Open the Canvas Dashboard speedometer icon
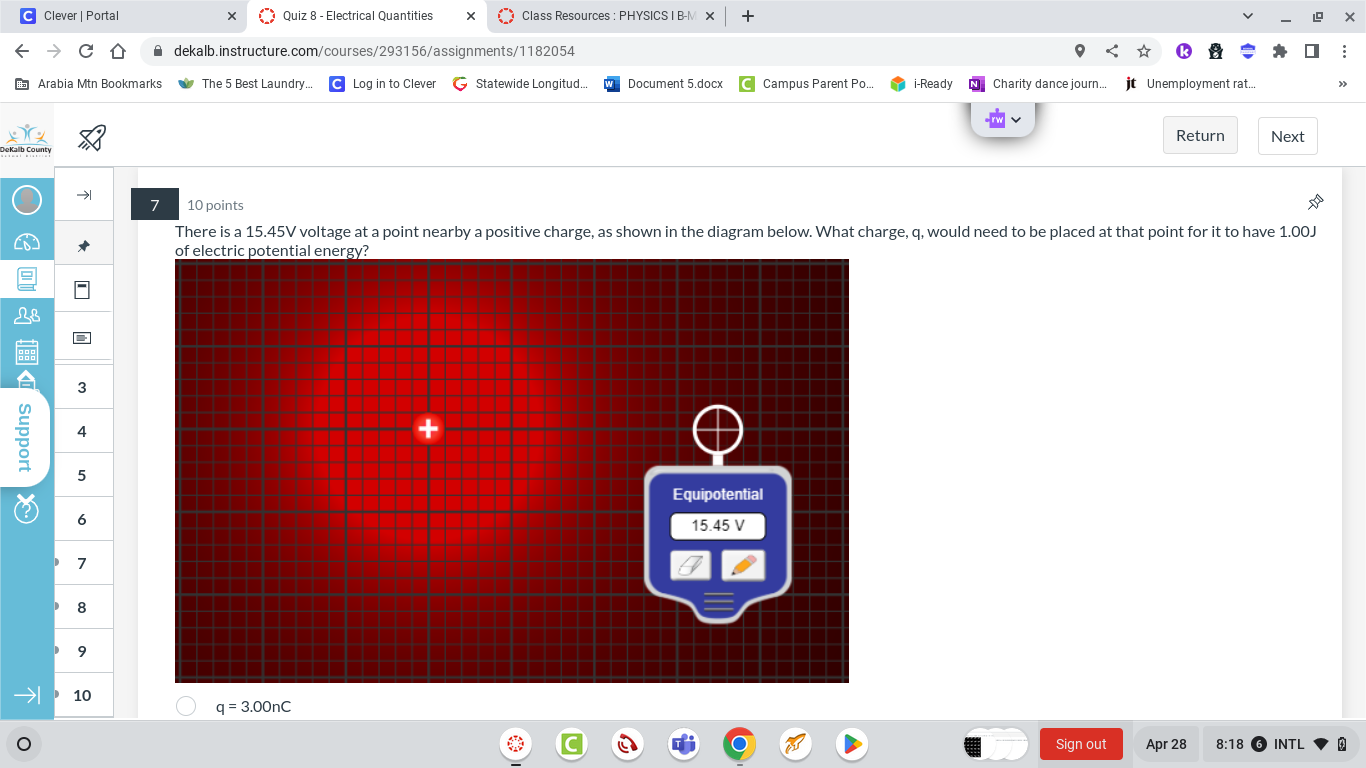 coord(27,243)
